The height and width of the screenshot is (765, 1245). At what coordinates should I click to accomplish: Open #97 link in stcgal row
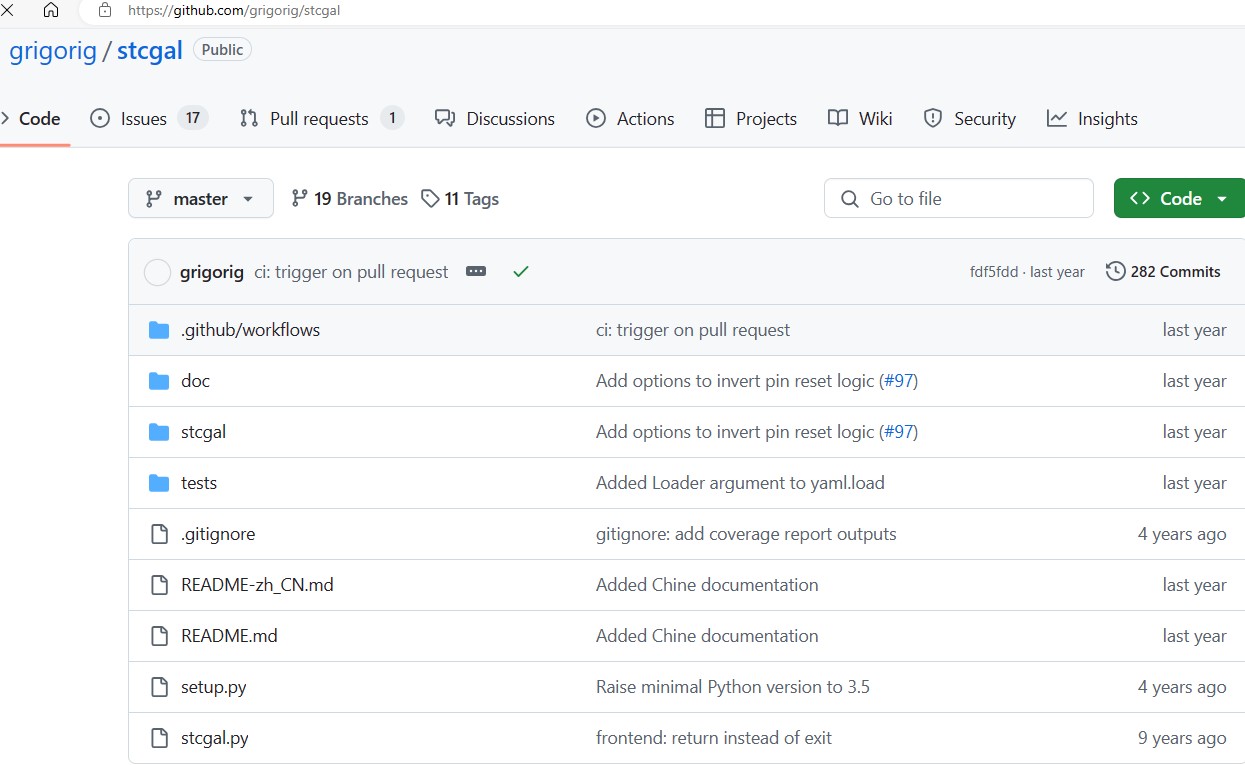(x=898, y=432)
